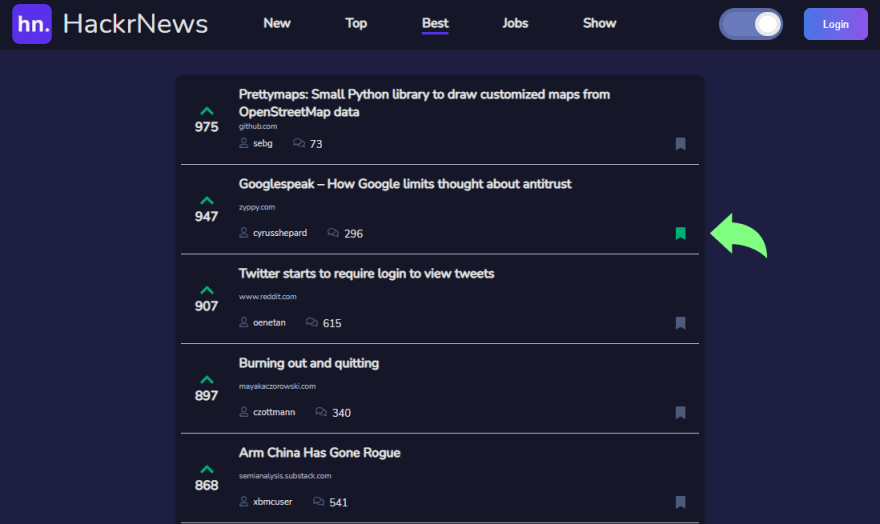
Task: Click the user icon beside czottmann
Action: 244,412
